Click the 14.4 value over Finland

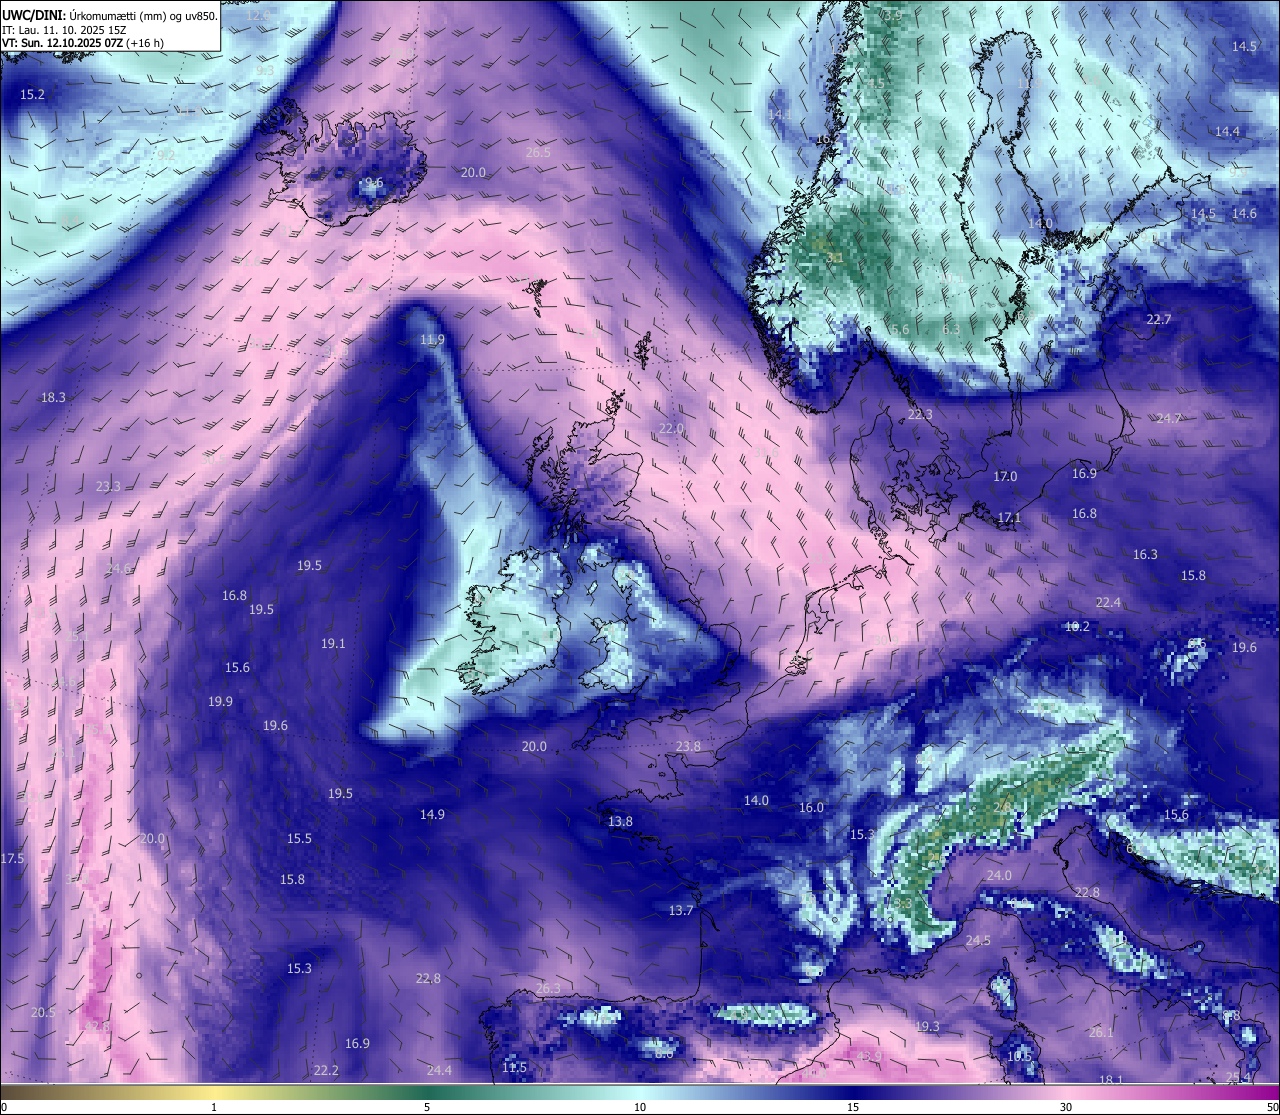tap(1227, 132)
